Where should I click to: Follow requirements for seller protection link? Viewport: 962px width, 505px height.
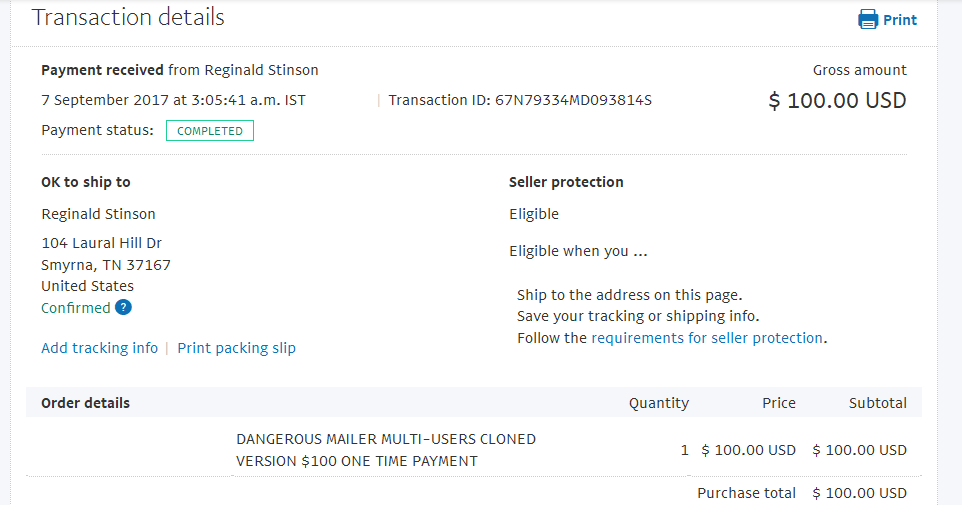pyautogui.click(x=707, y=338)
